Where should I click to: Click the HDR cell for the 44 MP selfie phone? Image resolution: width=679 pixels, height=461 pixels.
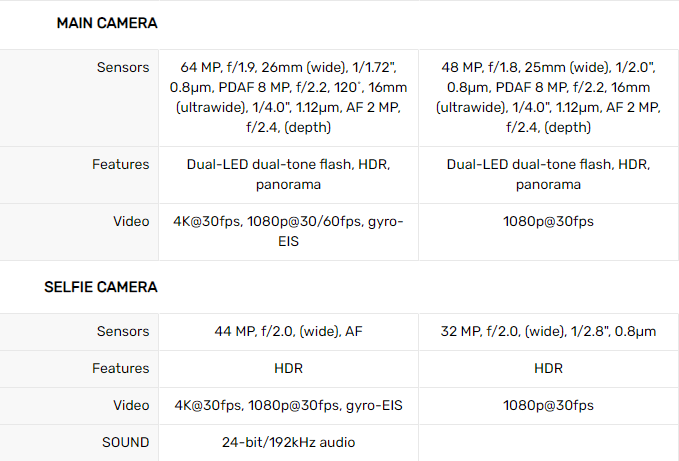tap(288, 368)
